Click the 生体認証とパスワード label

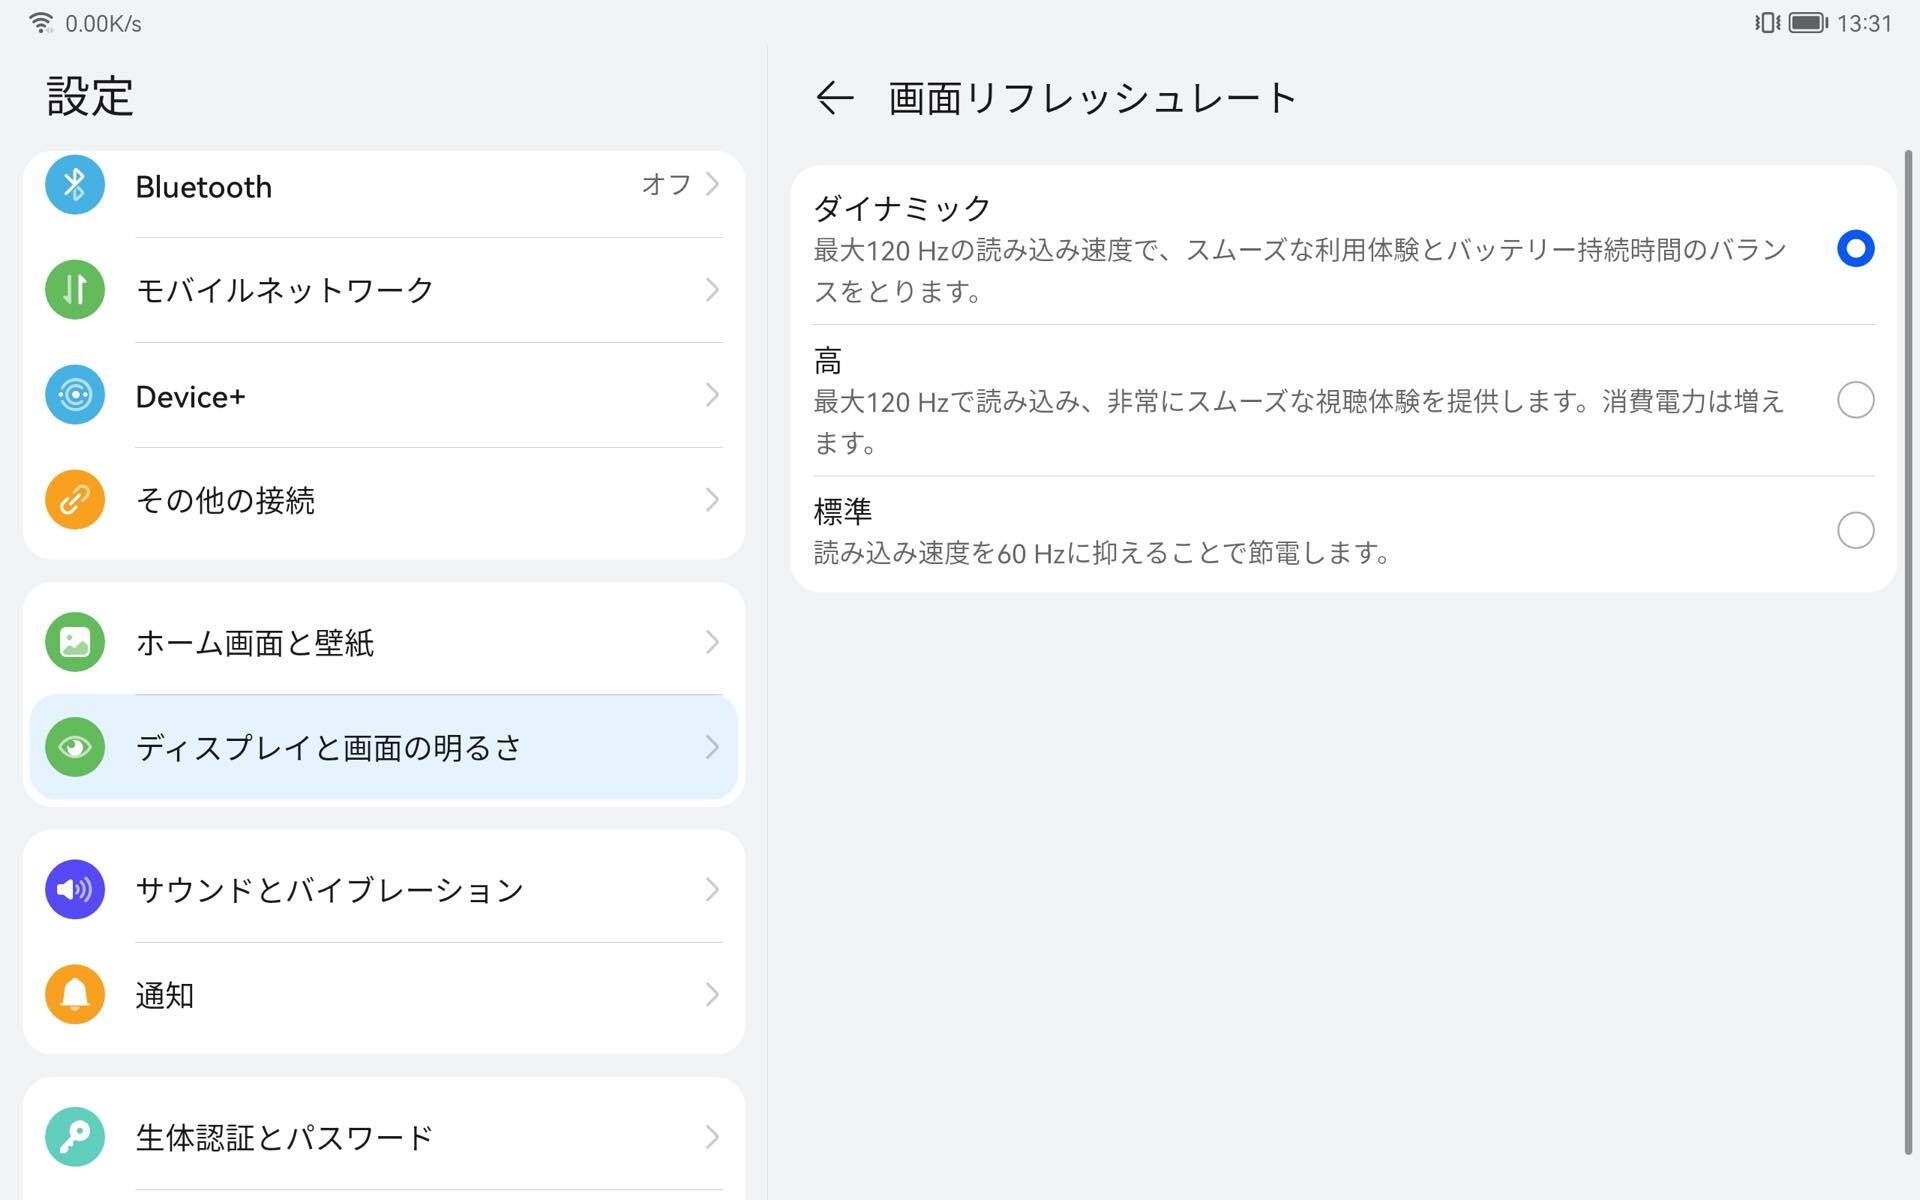click(x=284, y=1137)
